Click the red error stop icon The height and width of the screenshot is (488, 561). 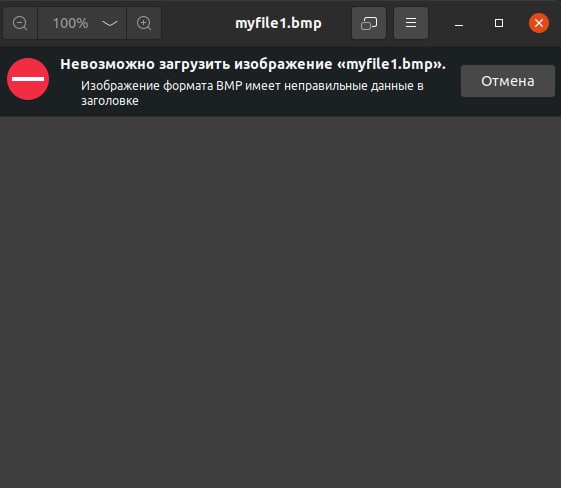point(28,79)
